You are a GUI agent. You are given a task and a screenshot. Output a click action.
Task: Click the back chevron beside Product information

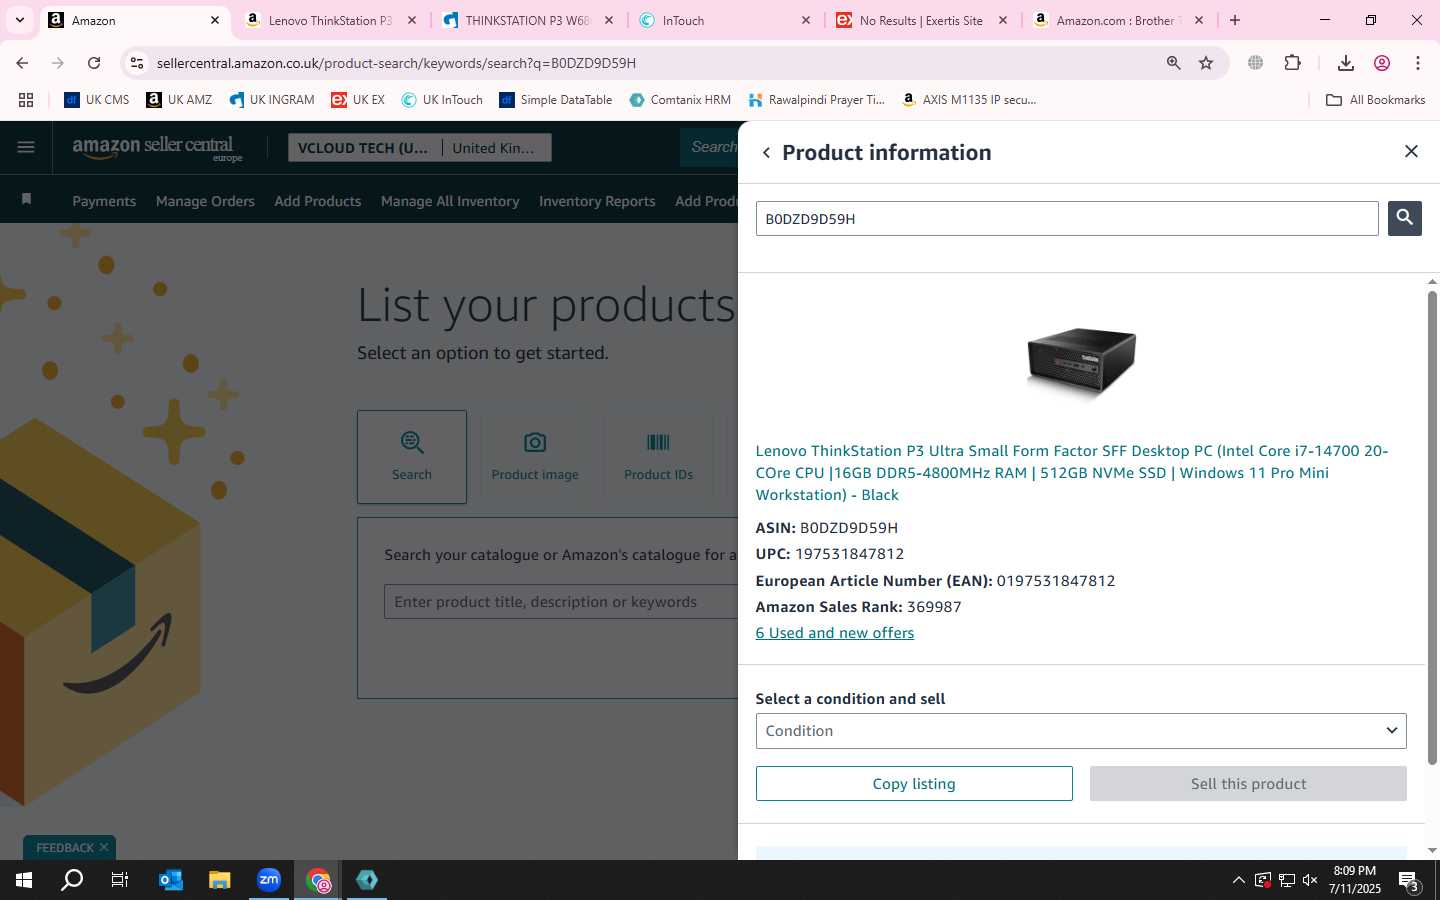pos(766,153)
